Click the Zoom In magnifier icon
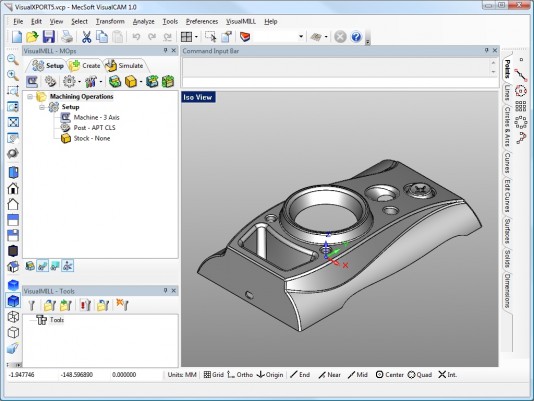Viewport: 534px width, 401px height. (13, 75)
